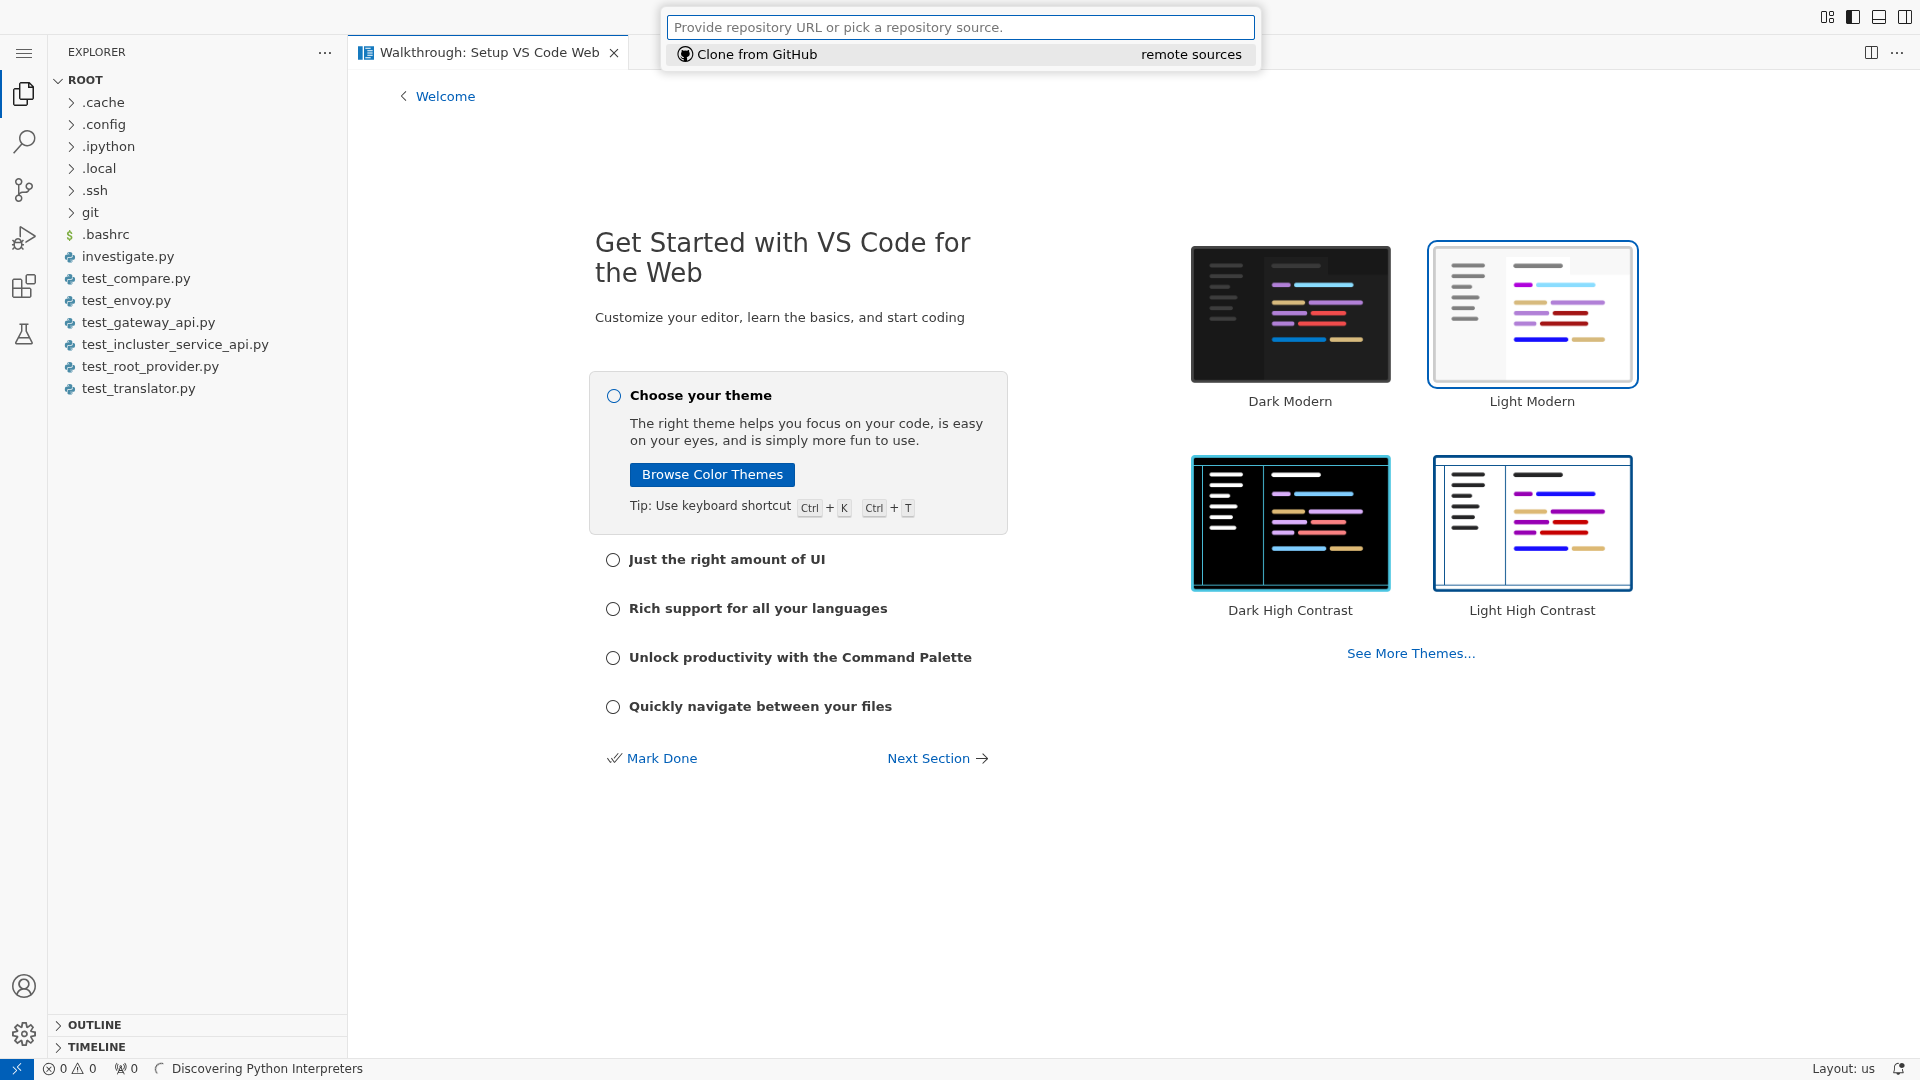The height and width of the screenshot is (1080, 1920).
Task: Open the Extensions view
Action: tap(24, 286)
